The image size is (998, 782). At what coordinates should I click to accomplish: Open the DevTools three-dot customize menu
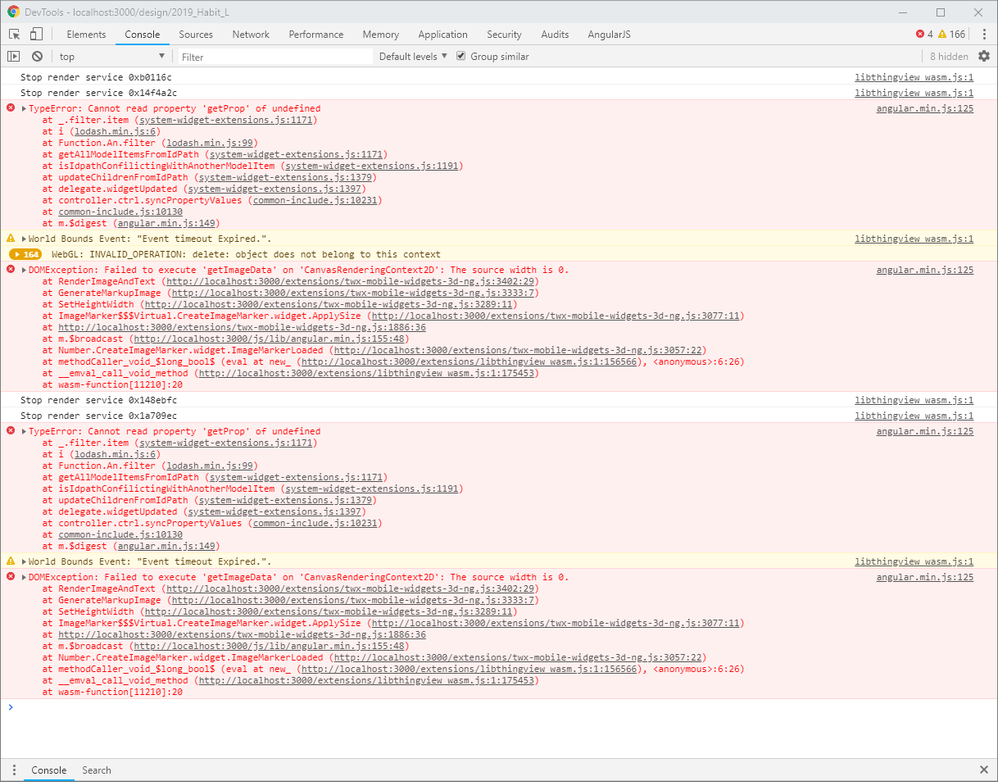[984, 34]
